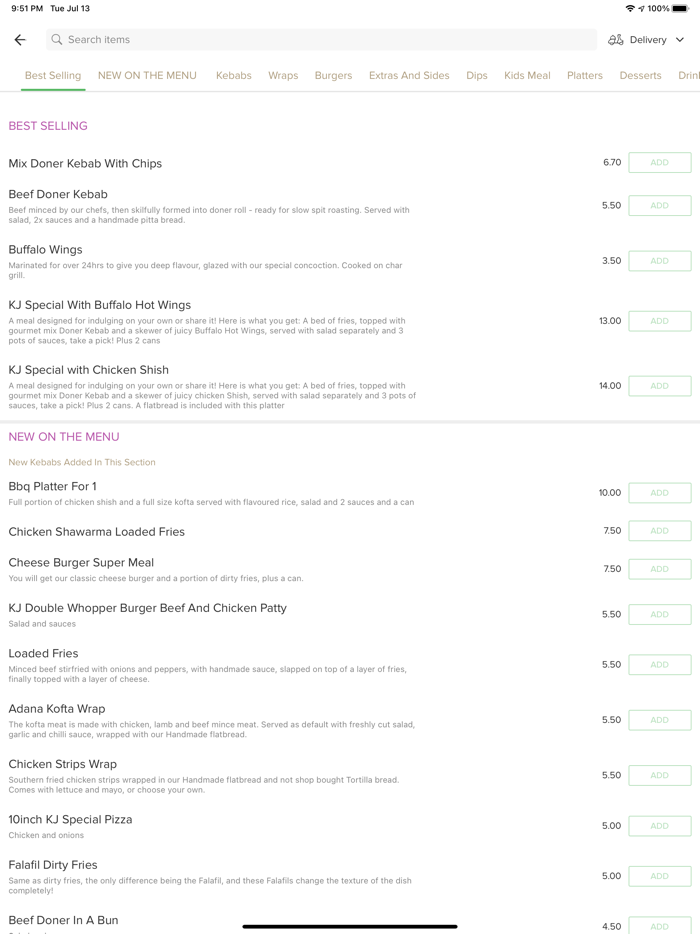Go to the Kids Meal tab
This screenshot has width=700, height=934.
coord(527,75)
